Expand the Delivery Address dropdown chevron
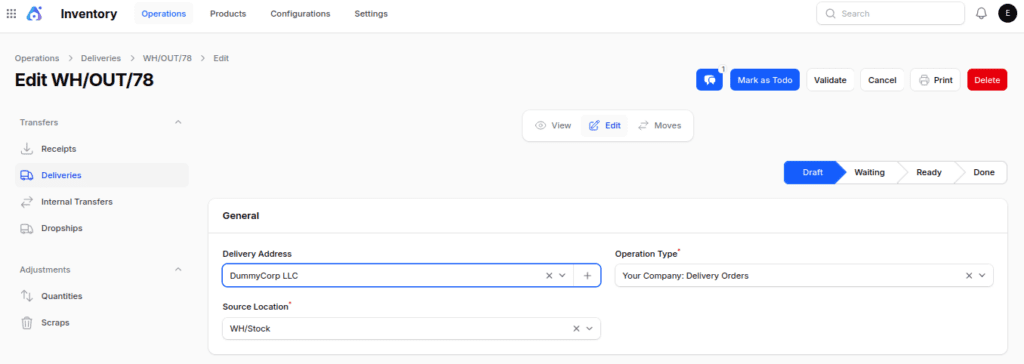The width and height of the screenshot is (1024, 364). point(562,276)
